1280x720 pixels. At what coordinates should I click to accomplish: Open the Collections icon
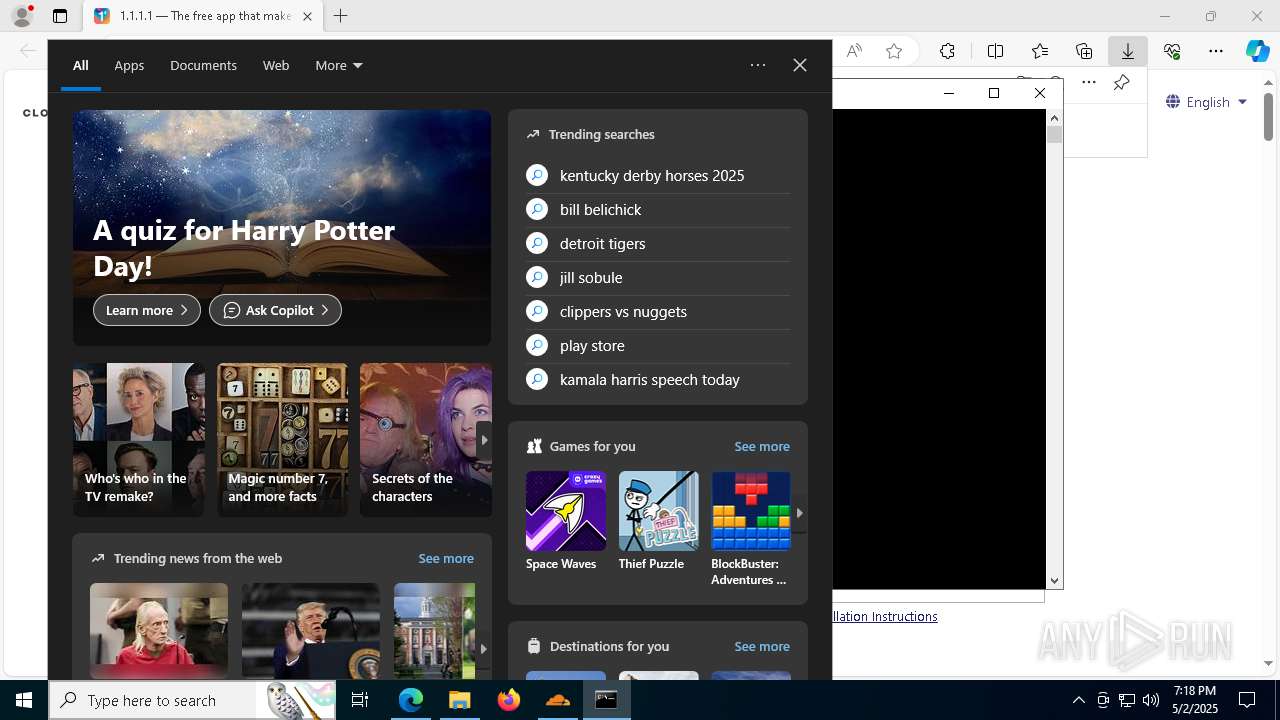tap(1084, 51)
